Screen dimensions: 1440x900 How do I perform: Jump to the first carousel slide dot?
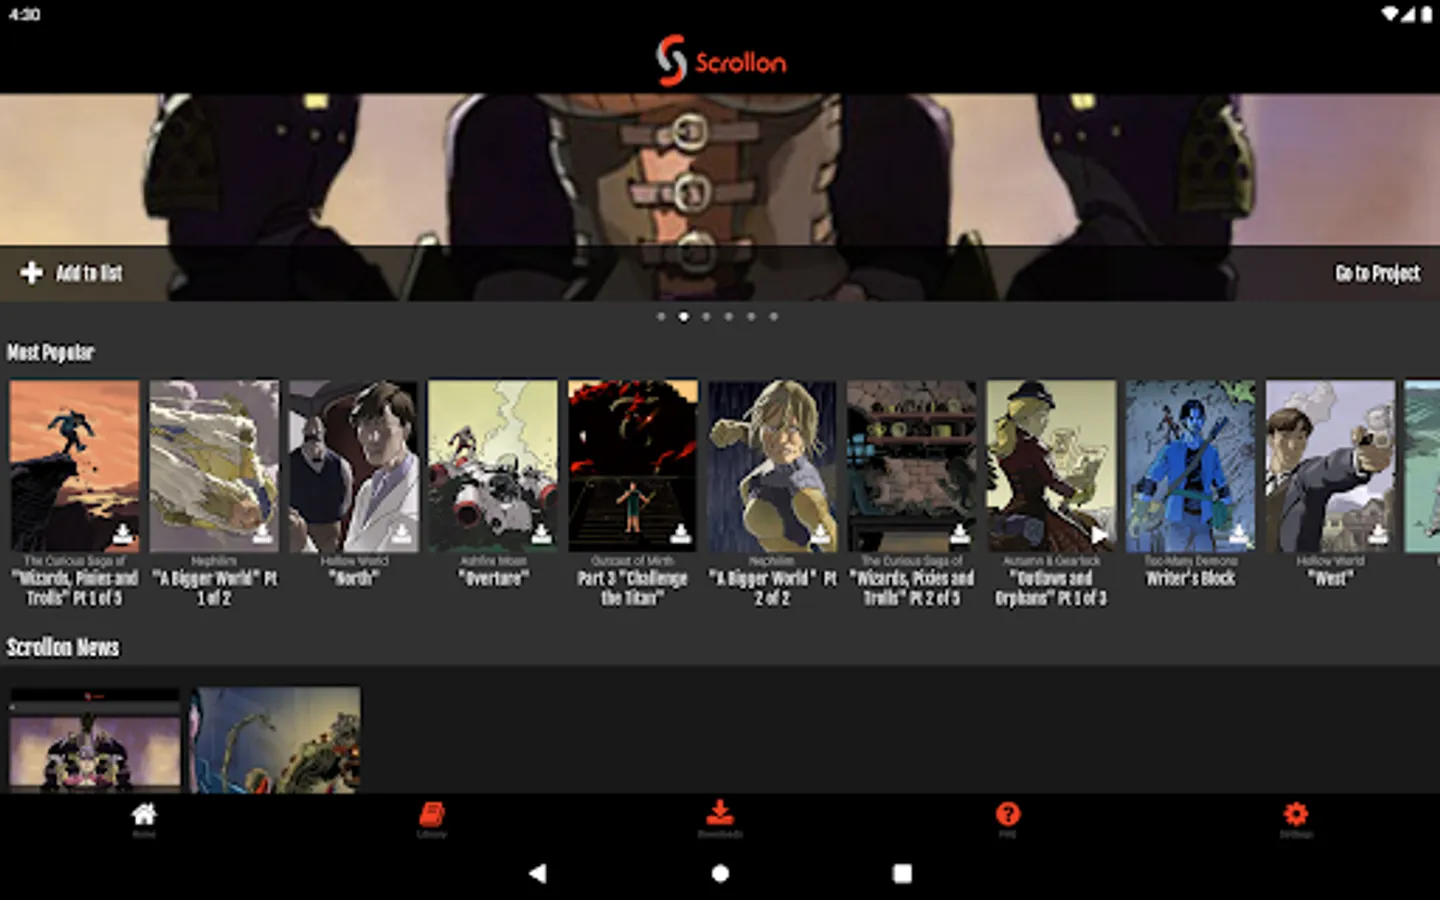click(x=661, y=317)
